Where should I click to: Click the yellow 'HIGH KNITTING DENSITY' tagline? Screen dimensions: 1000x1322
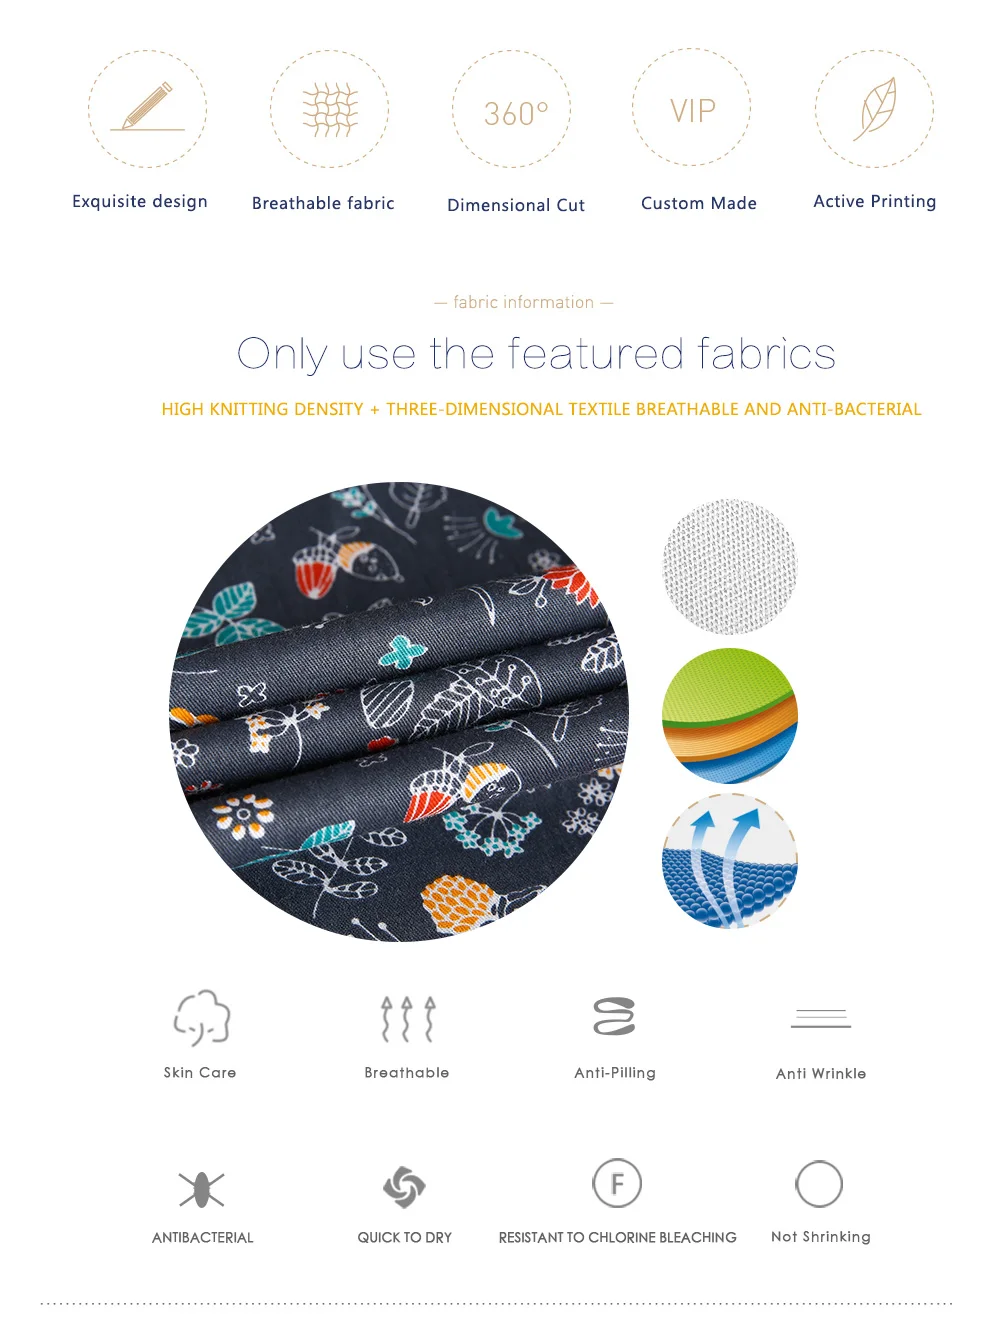tap(541, 409)
